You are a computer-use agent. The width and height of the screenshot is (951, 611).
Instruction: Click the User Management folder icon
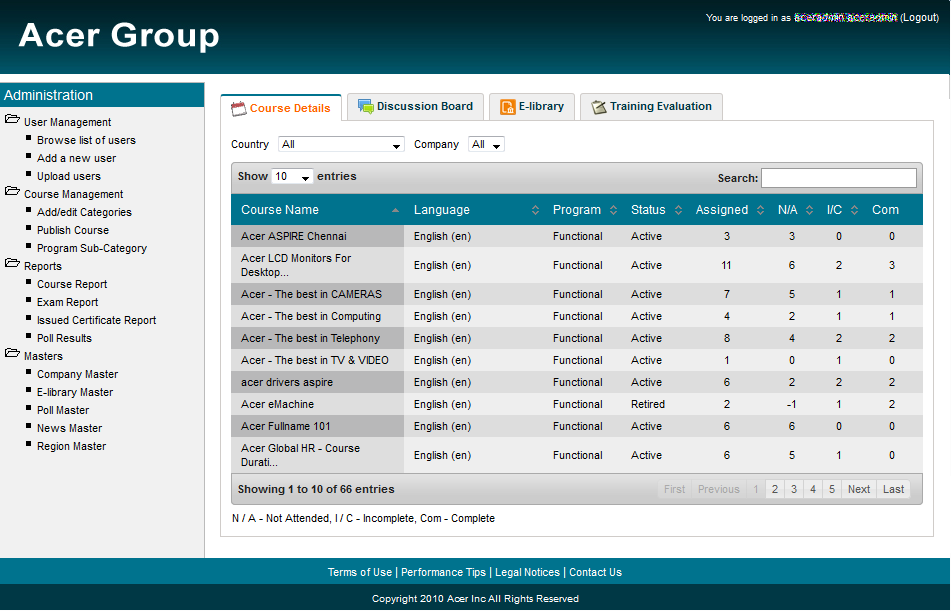point(12,120)
